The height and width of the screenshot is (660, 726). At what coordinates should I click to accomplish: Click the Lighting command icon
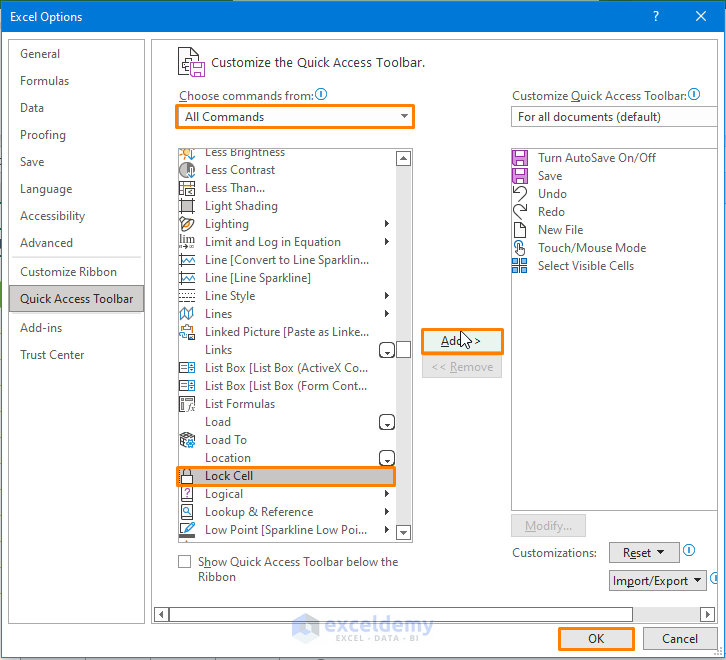187,224
